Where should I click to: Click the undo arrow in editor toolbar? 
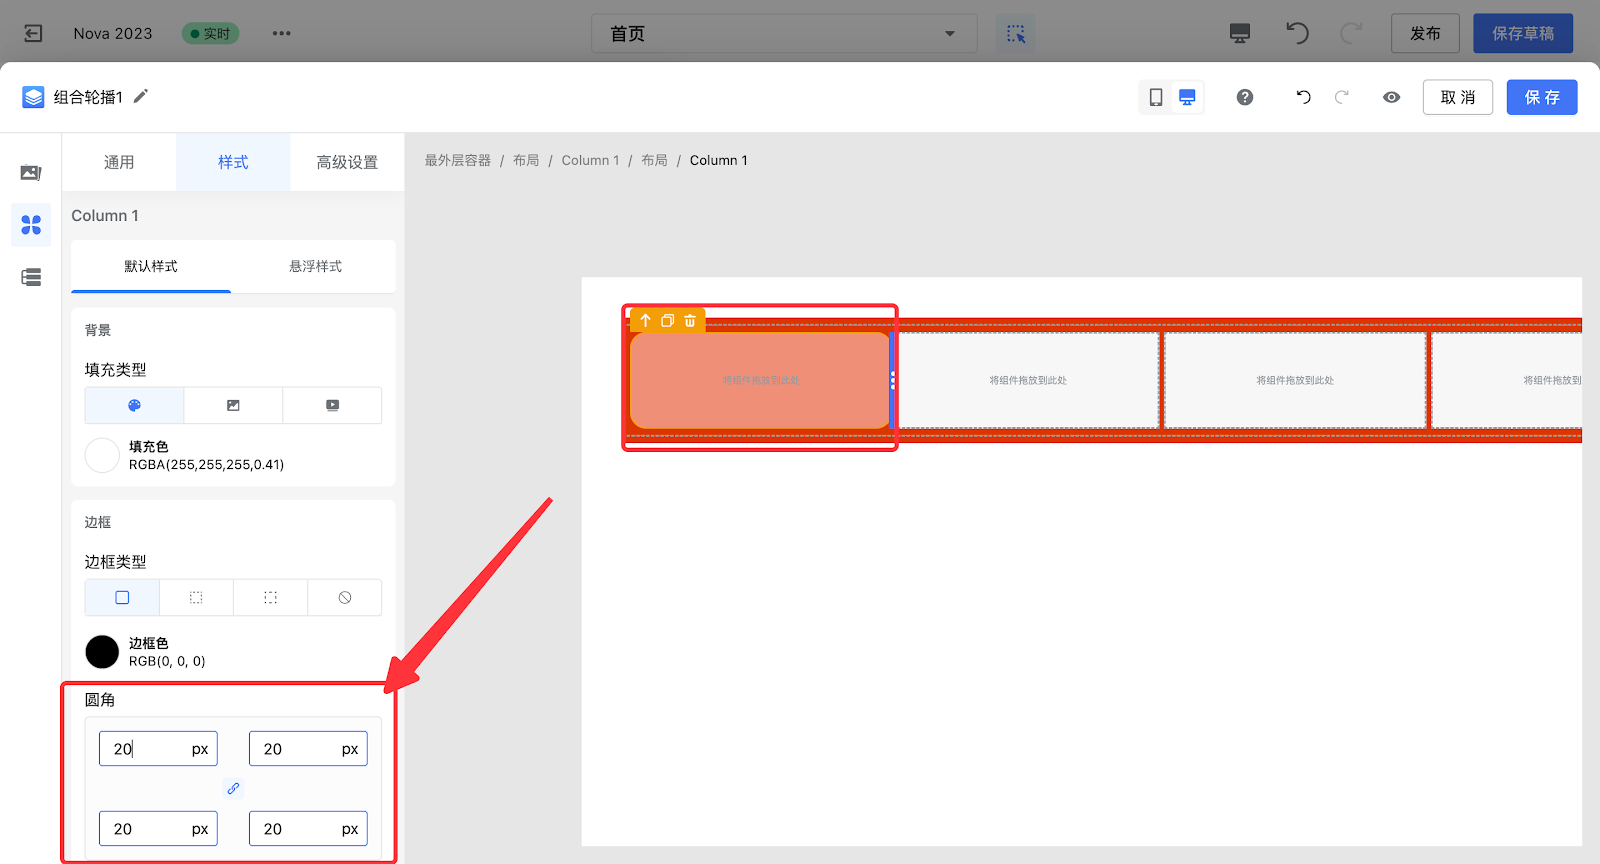coord(1303,97)
